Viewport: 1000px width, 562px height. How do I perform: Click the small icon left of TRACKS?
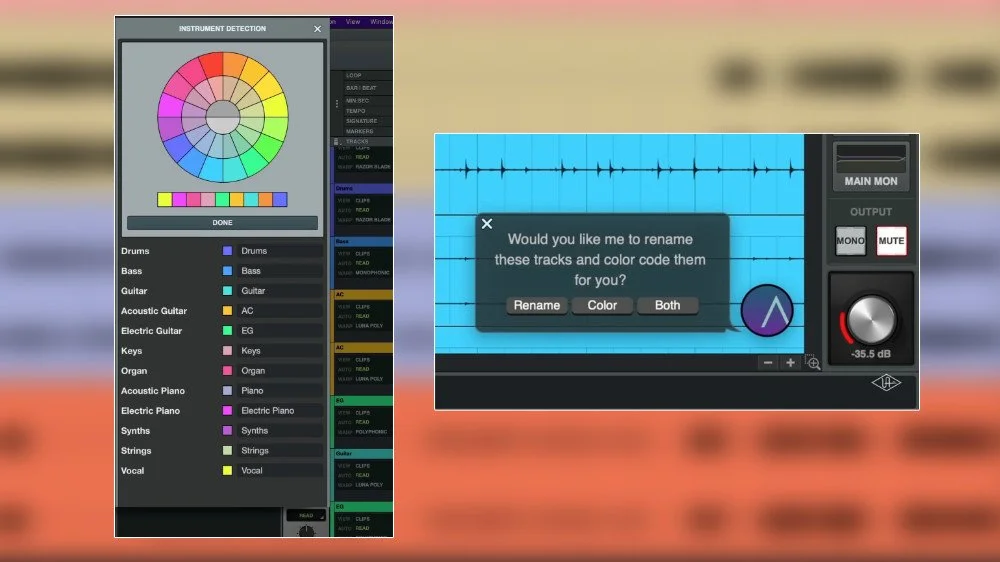point(336,142)
